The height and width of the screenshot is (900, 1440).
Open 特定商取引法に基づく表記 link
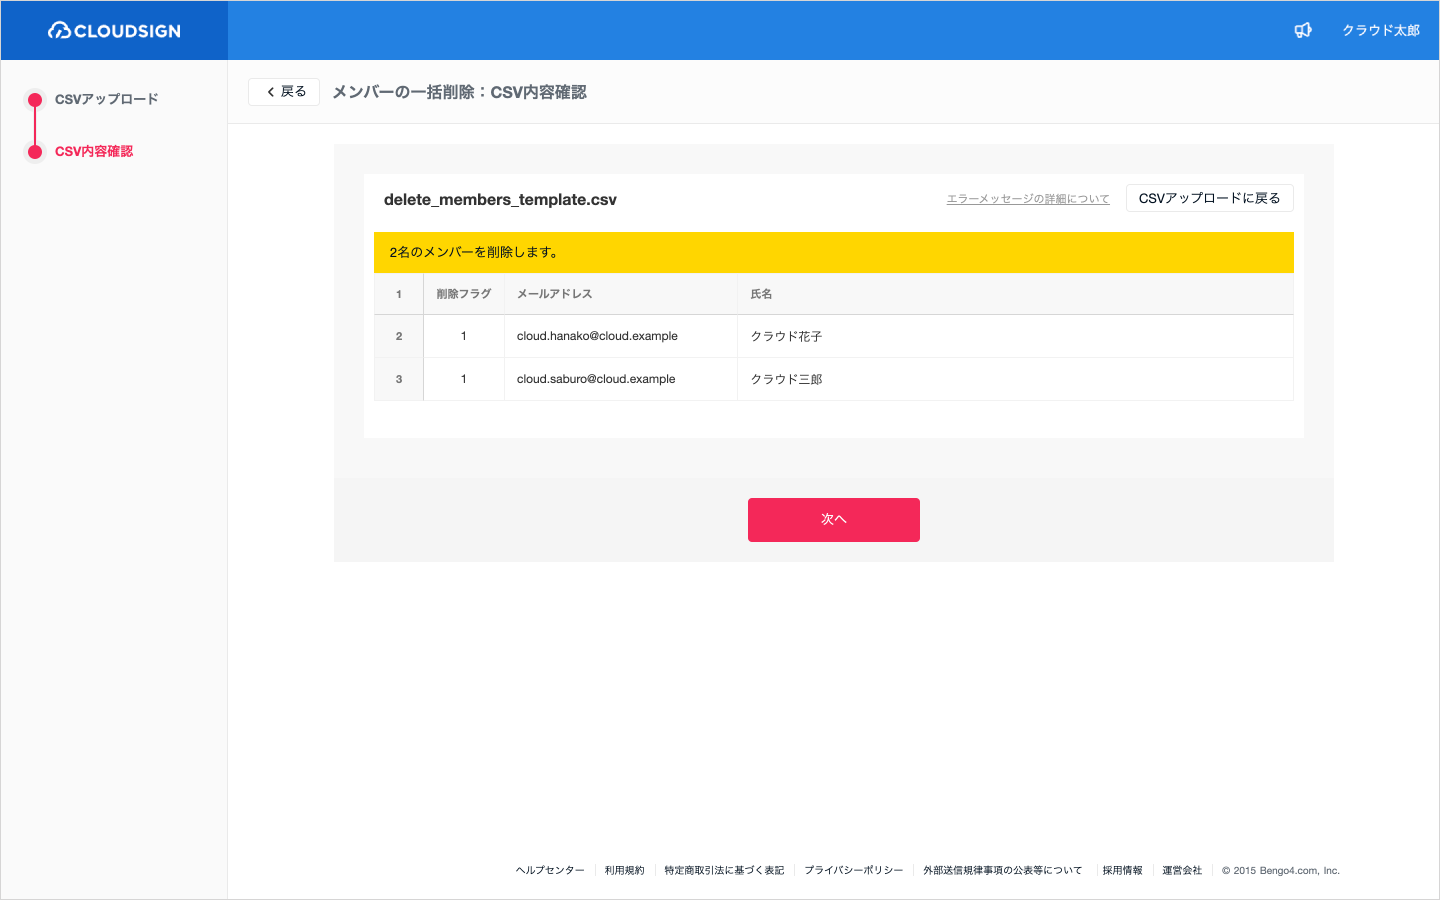click(724, 870)
